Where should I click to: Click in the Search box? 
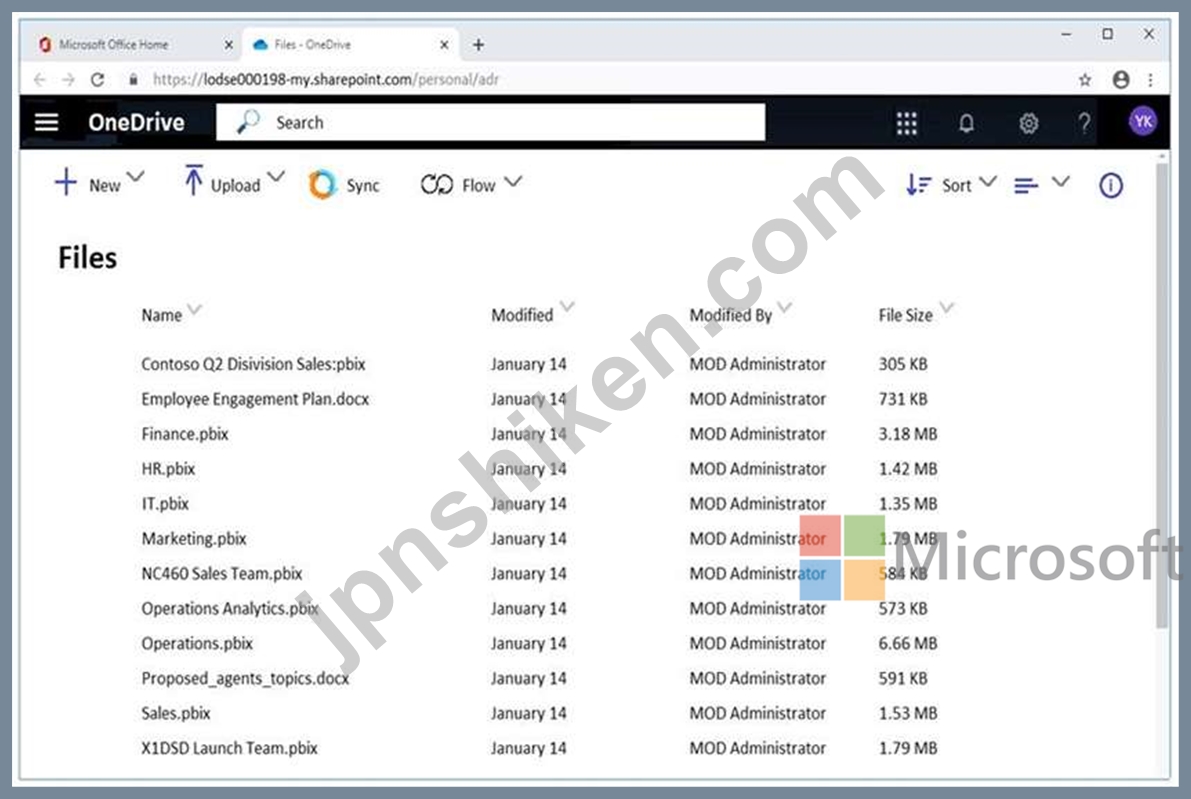(491, 122)
